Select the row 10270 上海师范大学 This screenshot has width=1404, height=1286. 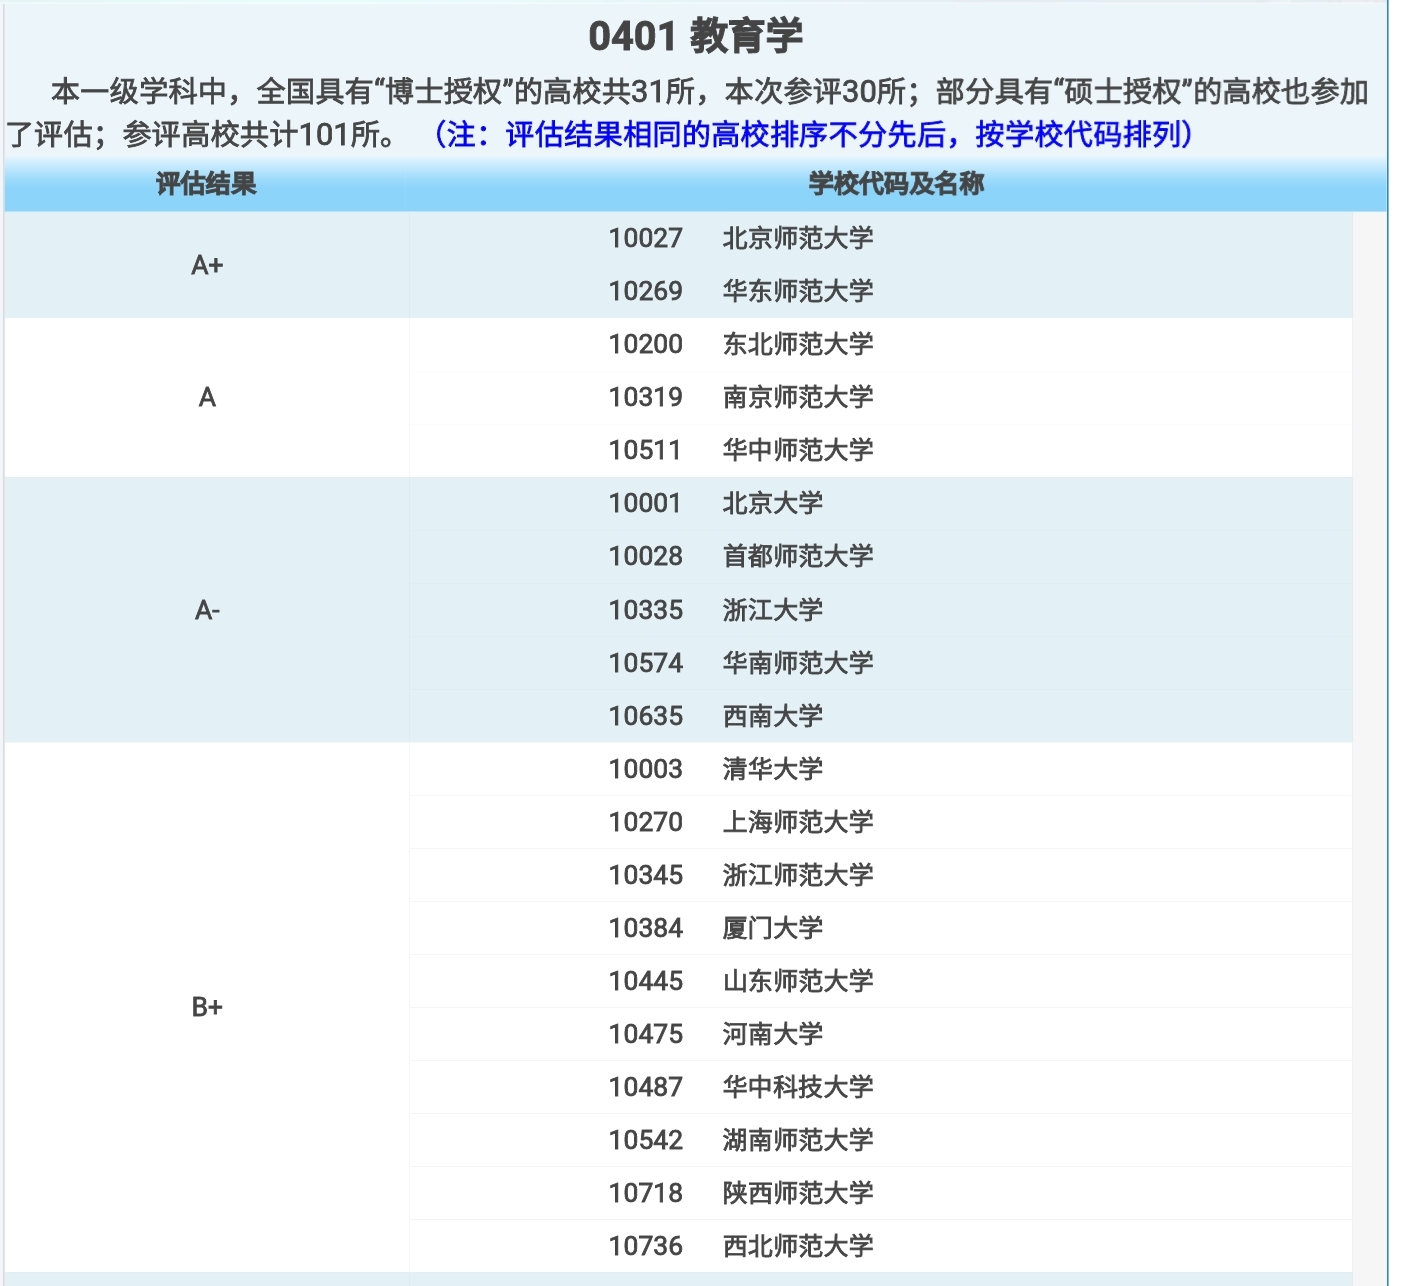[881, 822]
